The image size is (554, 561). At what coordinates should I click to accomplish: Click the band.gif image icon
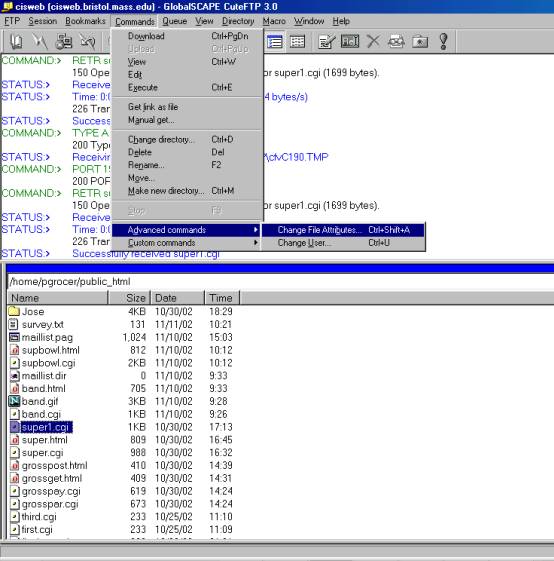[14, 401]
